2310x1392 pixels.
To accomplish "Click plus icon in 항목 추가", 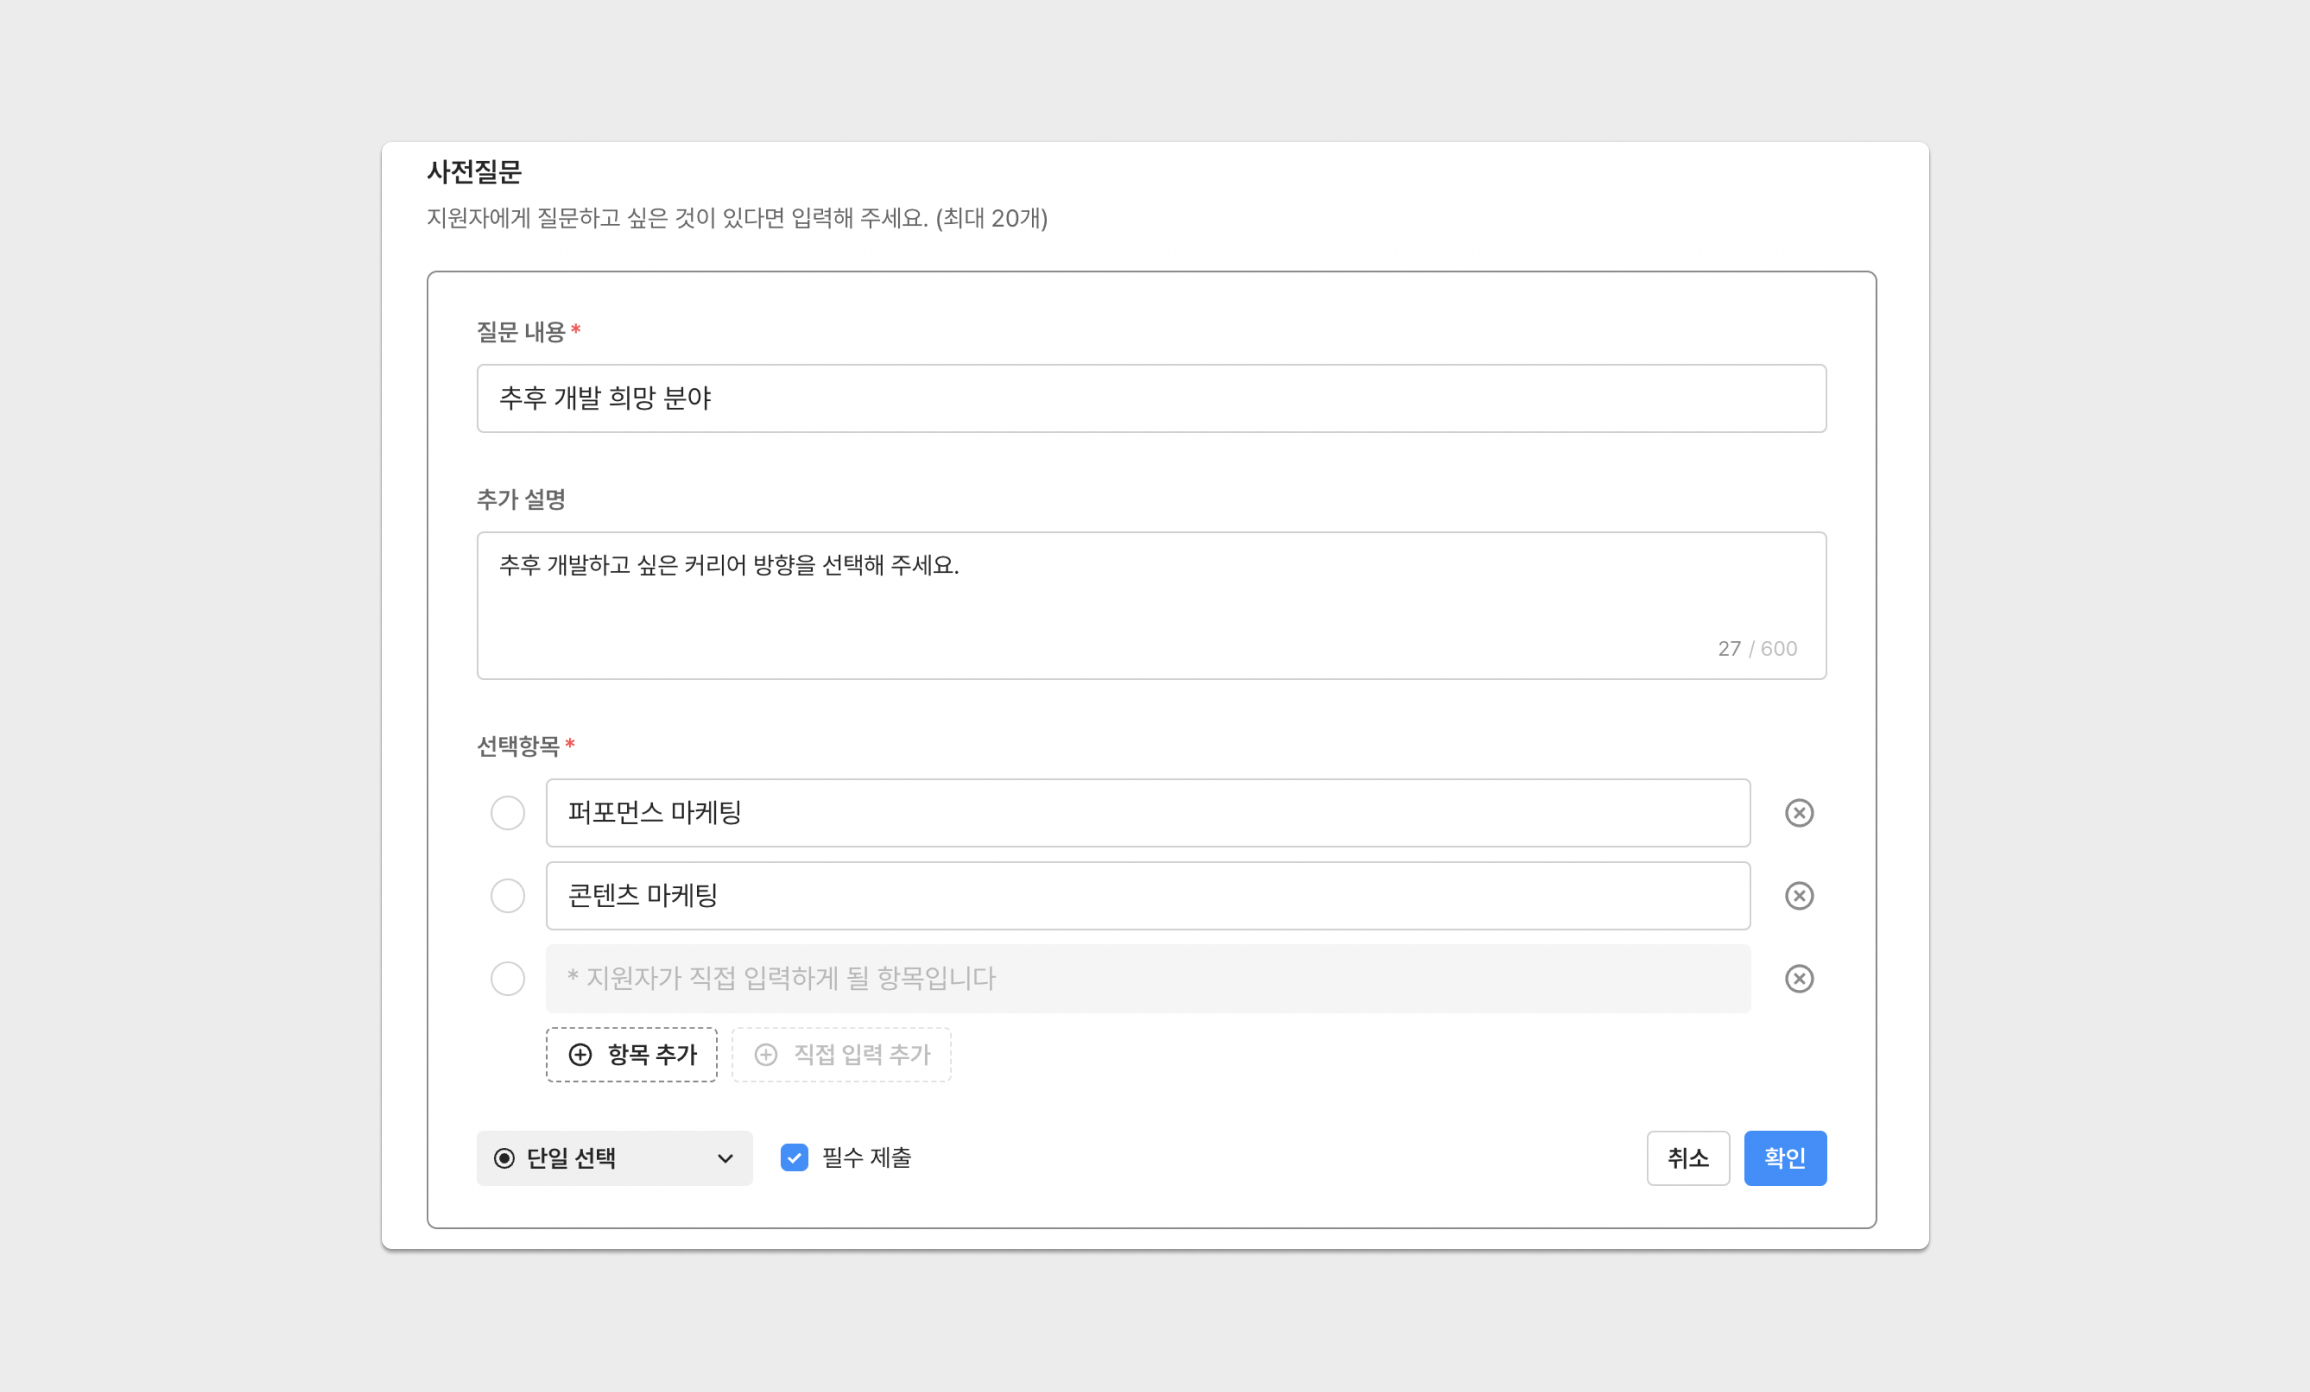I will pyautogui.click(x=580, y=1054).
